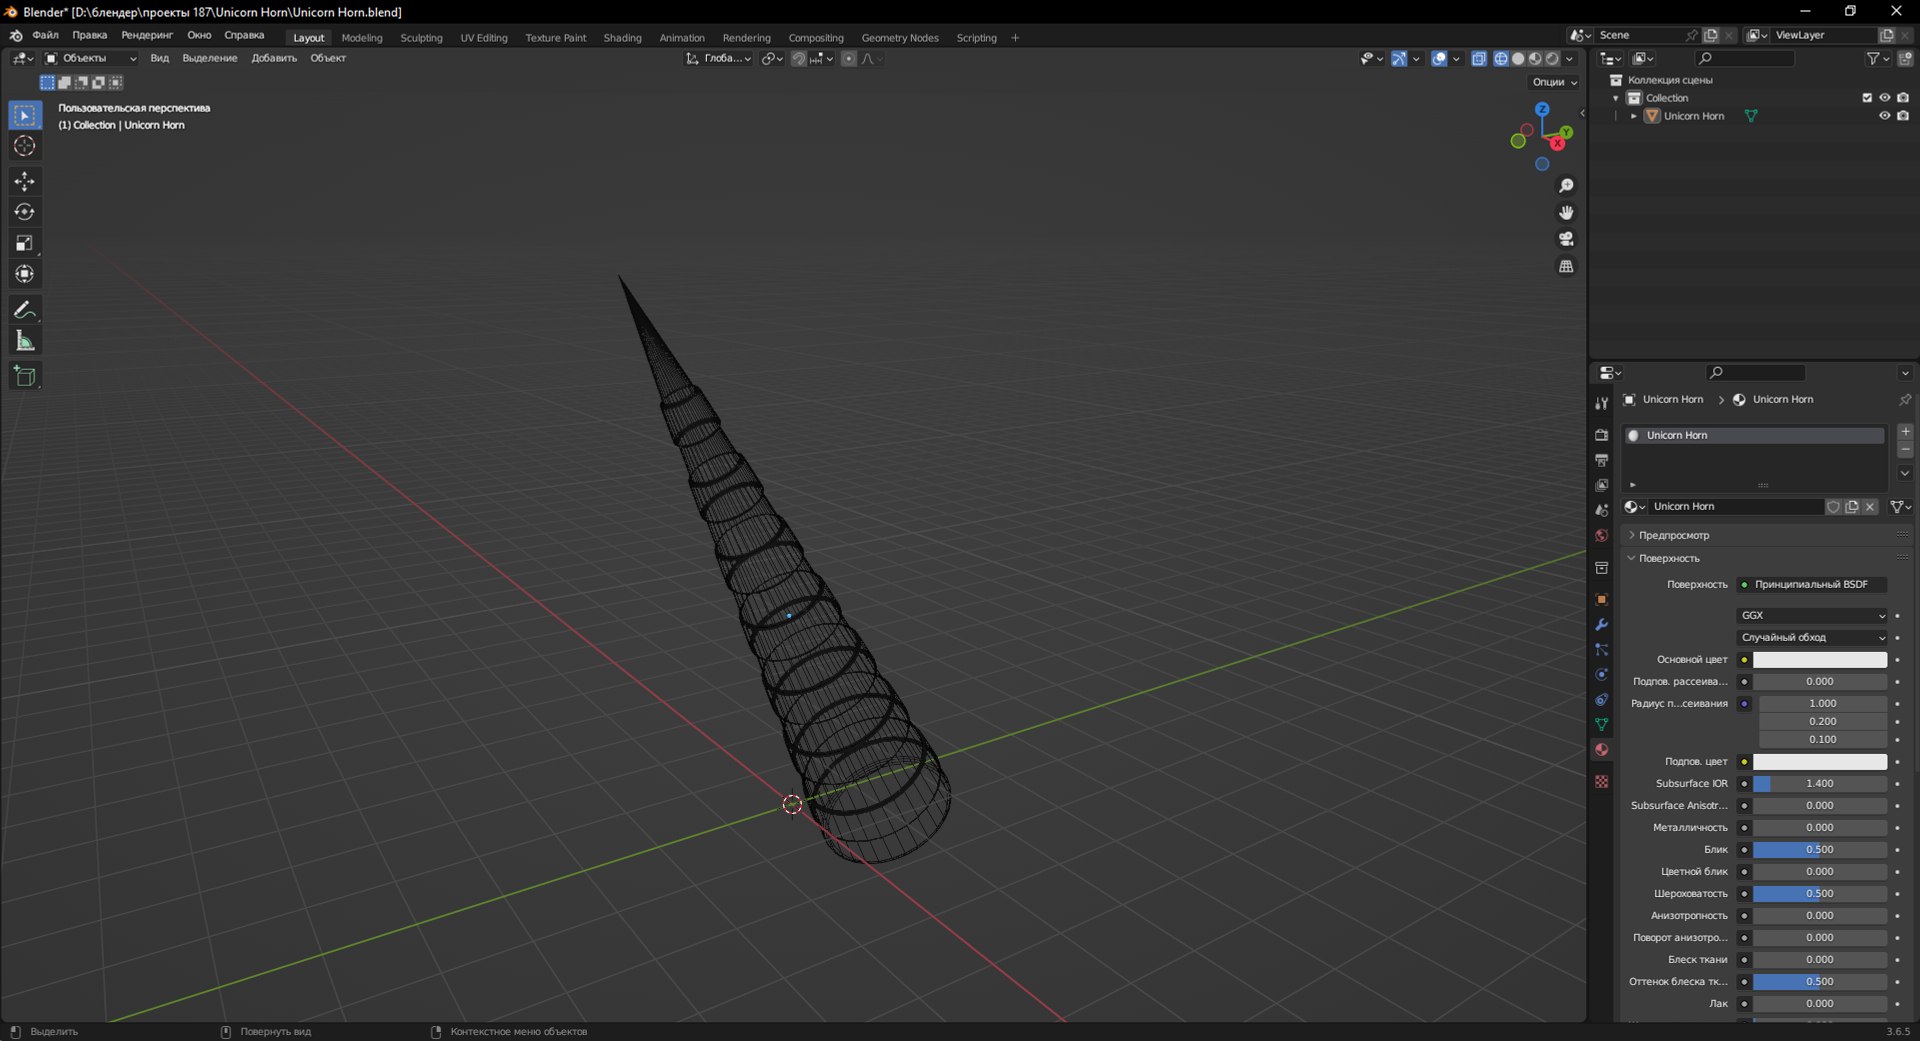Select the Measure tool

point(25,341)
